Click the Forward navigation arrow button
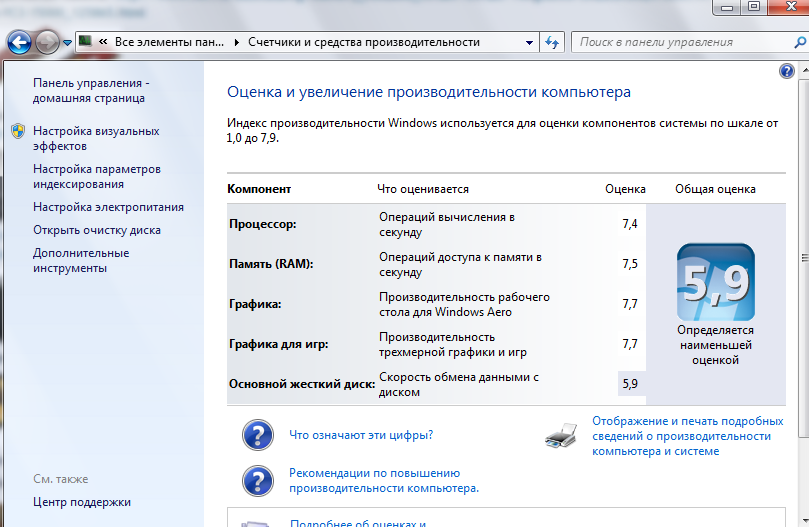The width and height of the screenshot is (809, 527). (47, 43)
